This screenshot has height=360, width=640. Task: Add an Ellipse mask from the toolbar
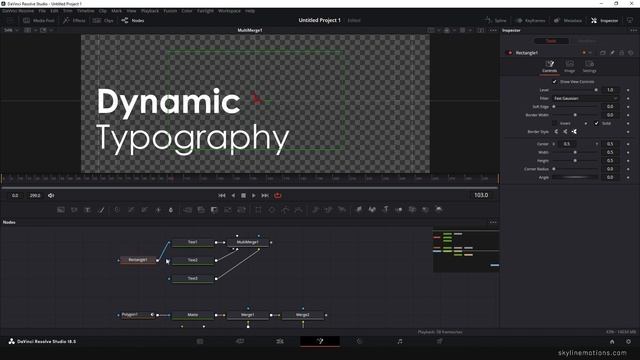[x=272, y=210]
